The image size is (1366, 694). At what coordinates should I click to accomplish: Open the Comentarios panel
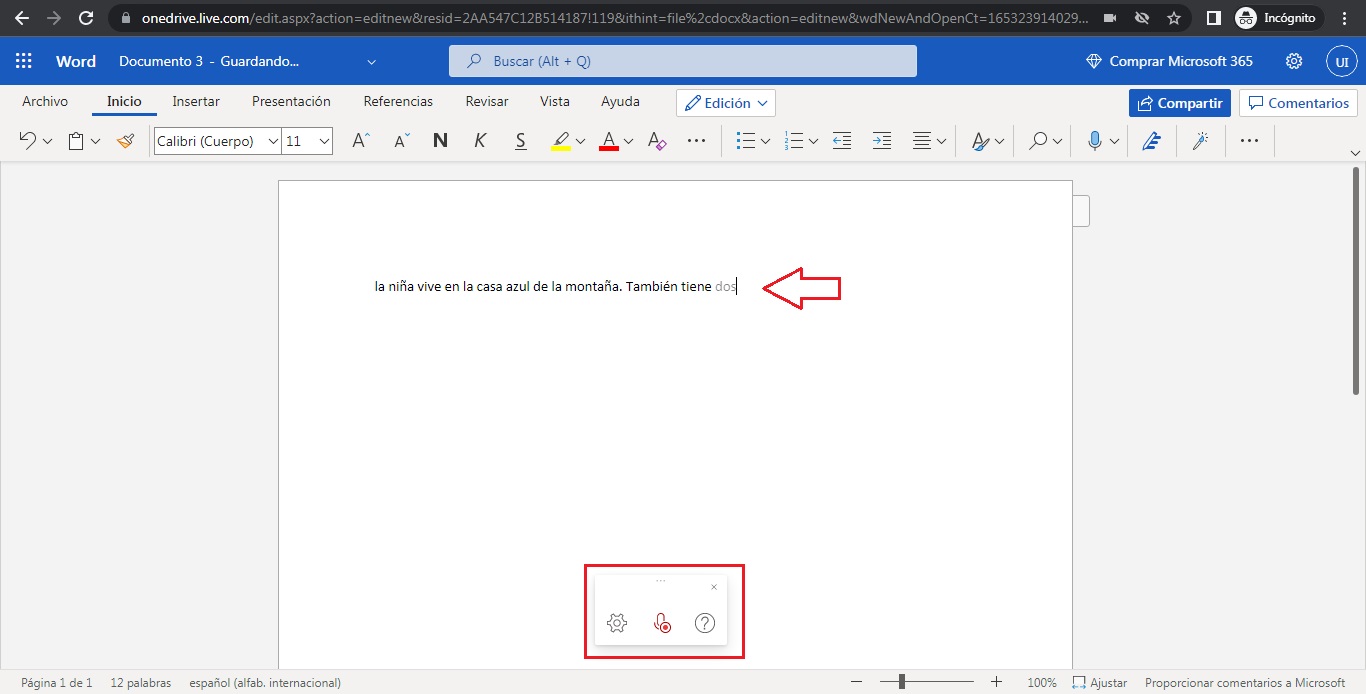pyautogui.click(x=1297, y=102)
